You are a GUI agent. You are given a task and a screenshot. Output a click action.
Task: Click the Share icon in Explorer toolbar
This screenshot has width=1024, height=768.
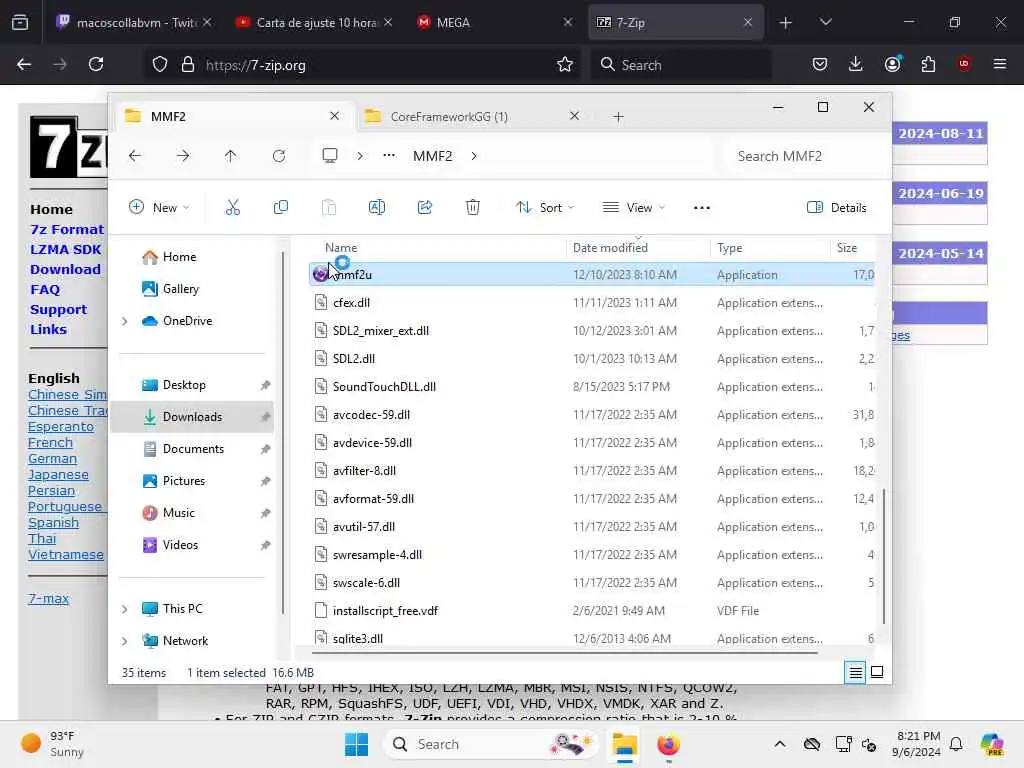pyautogui.click(x=425, y=208)
